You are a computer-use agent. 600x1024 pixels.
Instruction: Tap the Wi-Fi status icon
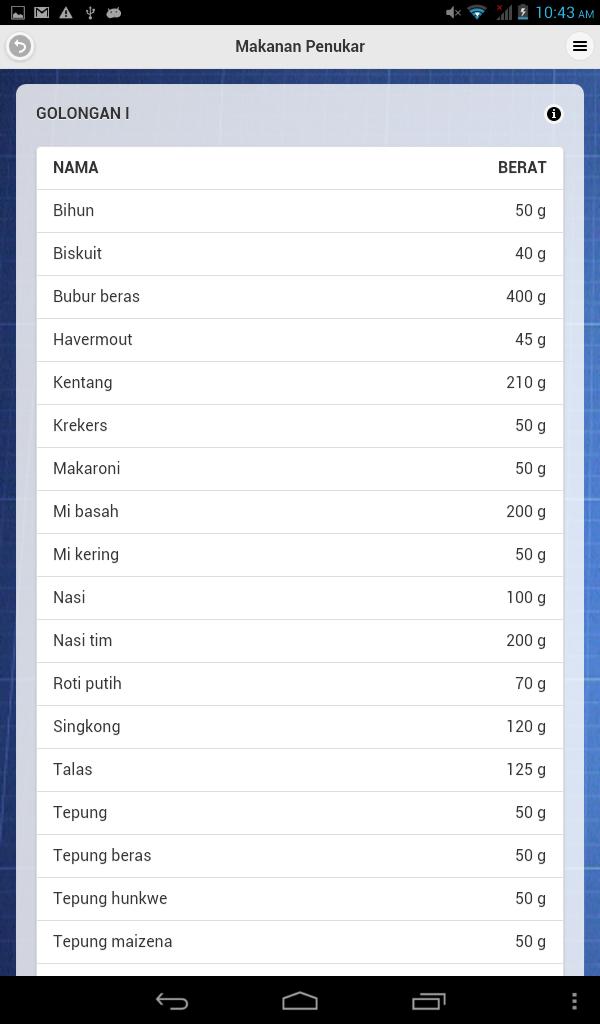coord(477,12)
